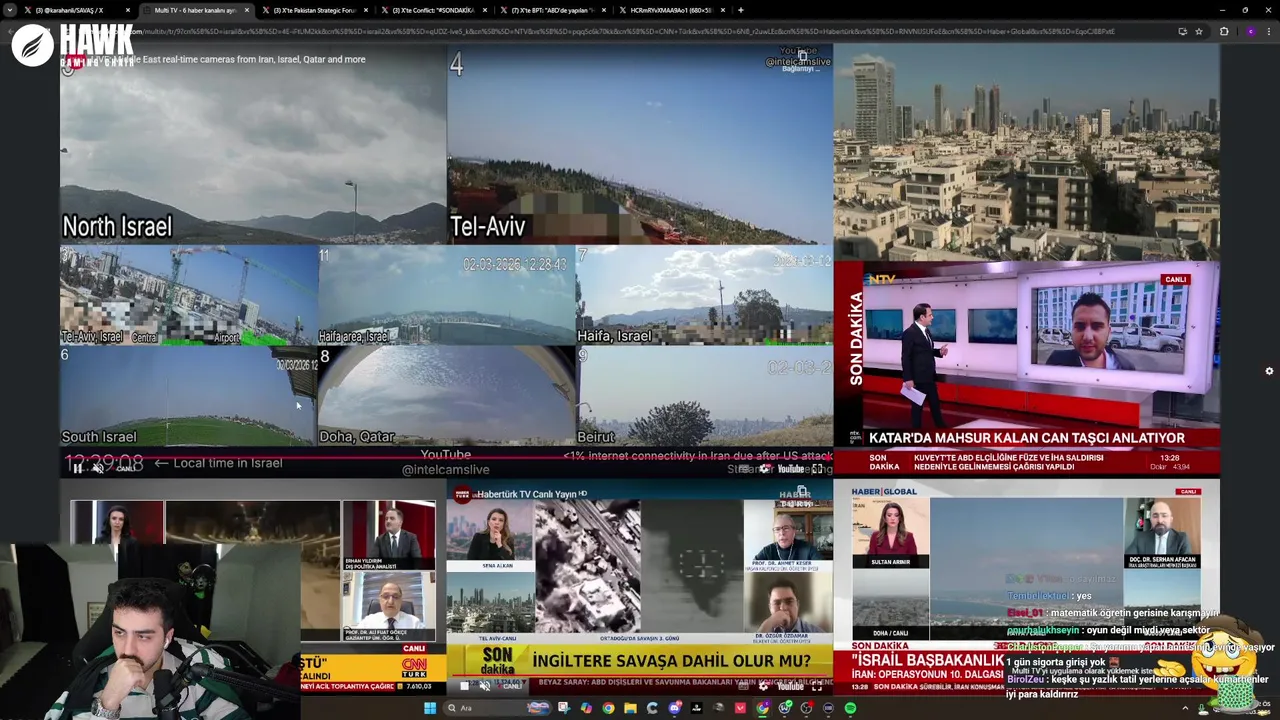The width and height of the screenshot is (1280, 720).
Task: Click YouTube logo on Habertürk player
Action: [791, 686]
